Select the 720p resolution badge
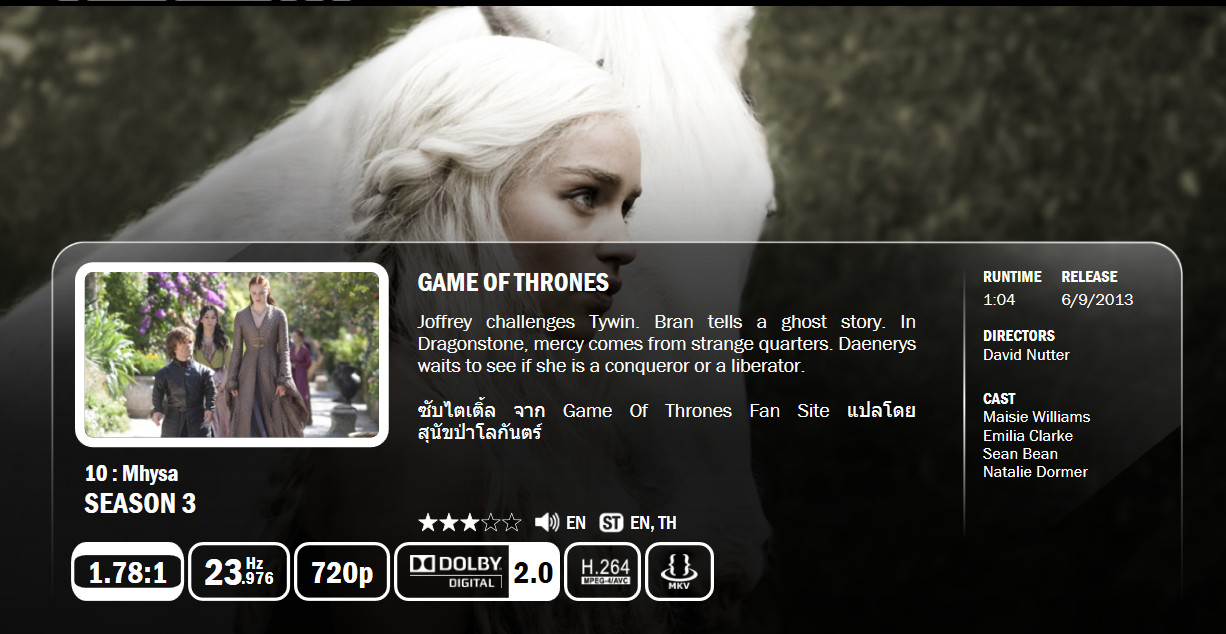 coord(342,571)
